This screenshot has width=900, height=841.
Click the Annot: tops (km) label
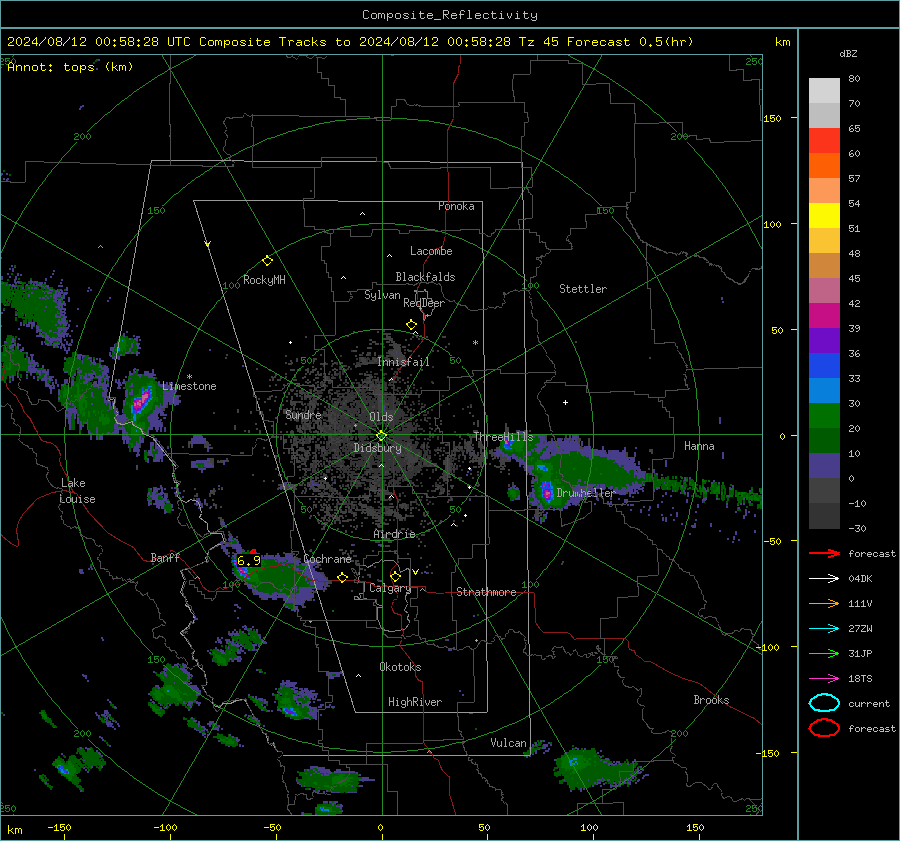coord(70,67)
